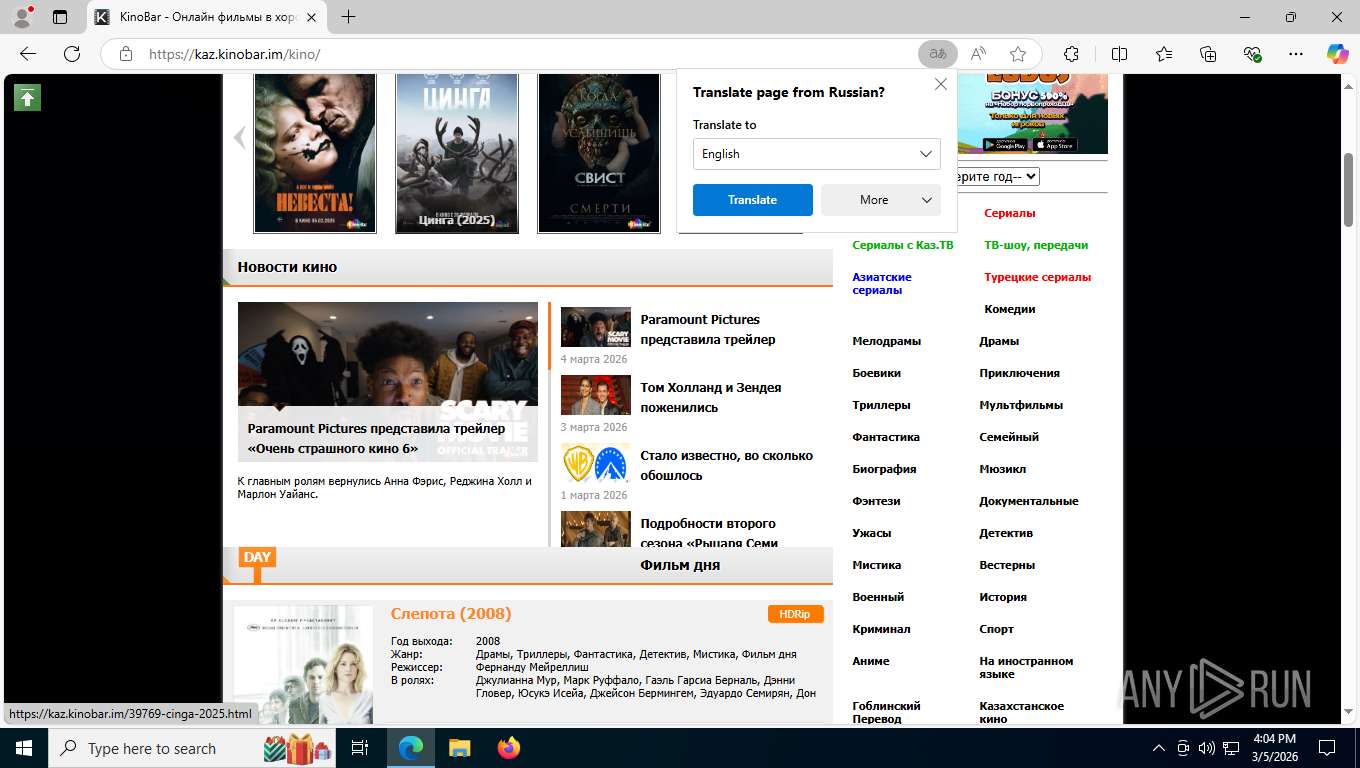1360x768 pixels.
Task: Click the Windows taskbar search box
Action: click(191, 748)
